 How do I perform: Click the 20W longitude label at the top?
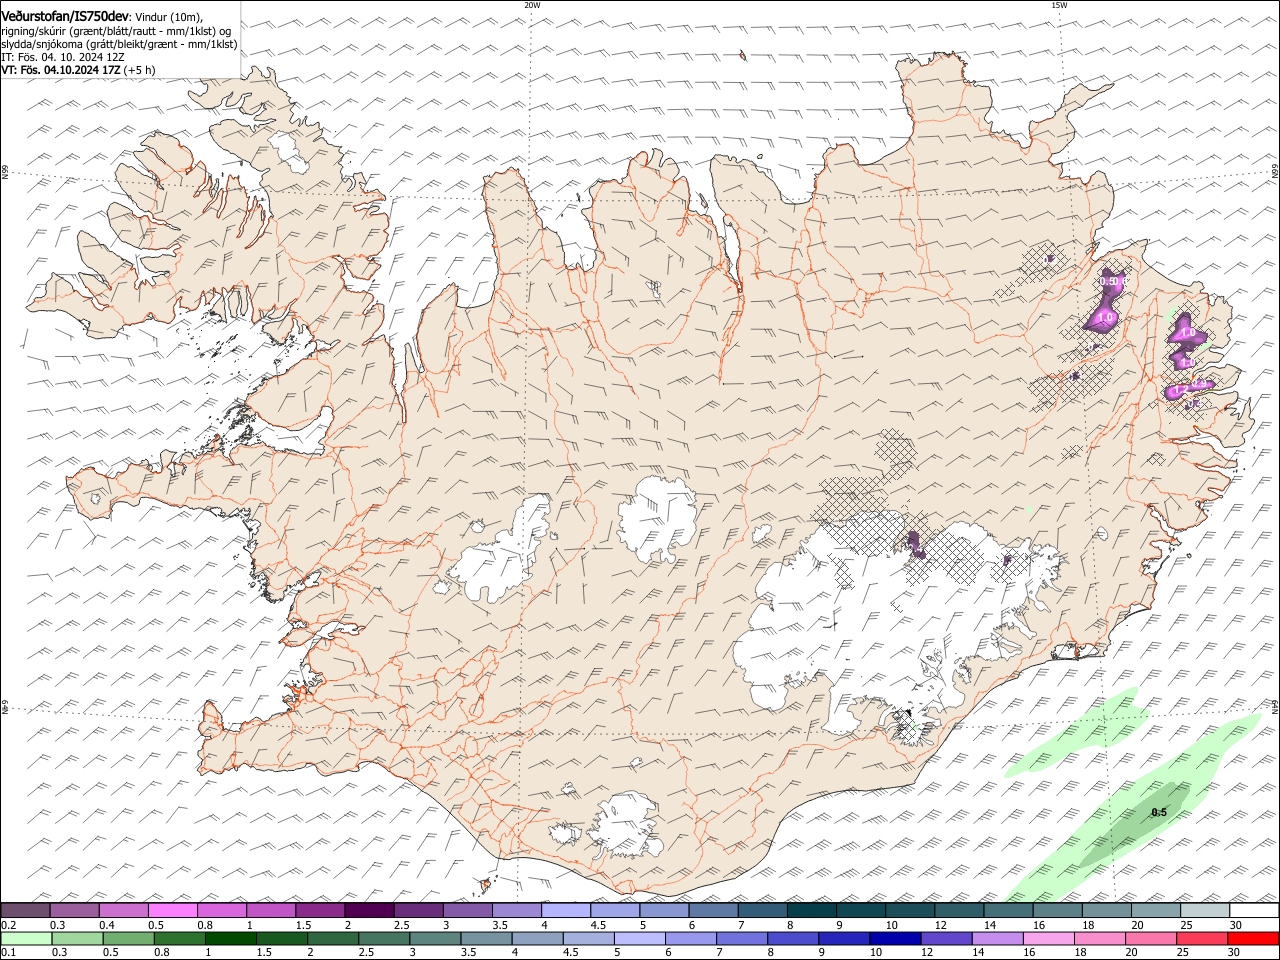coord(532,5)
